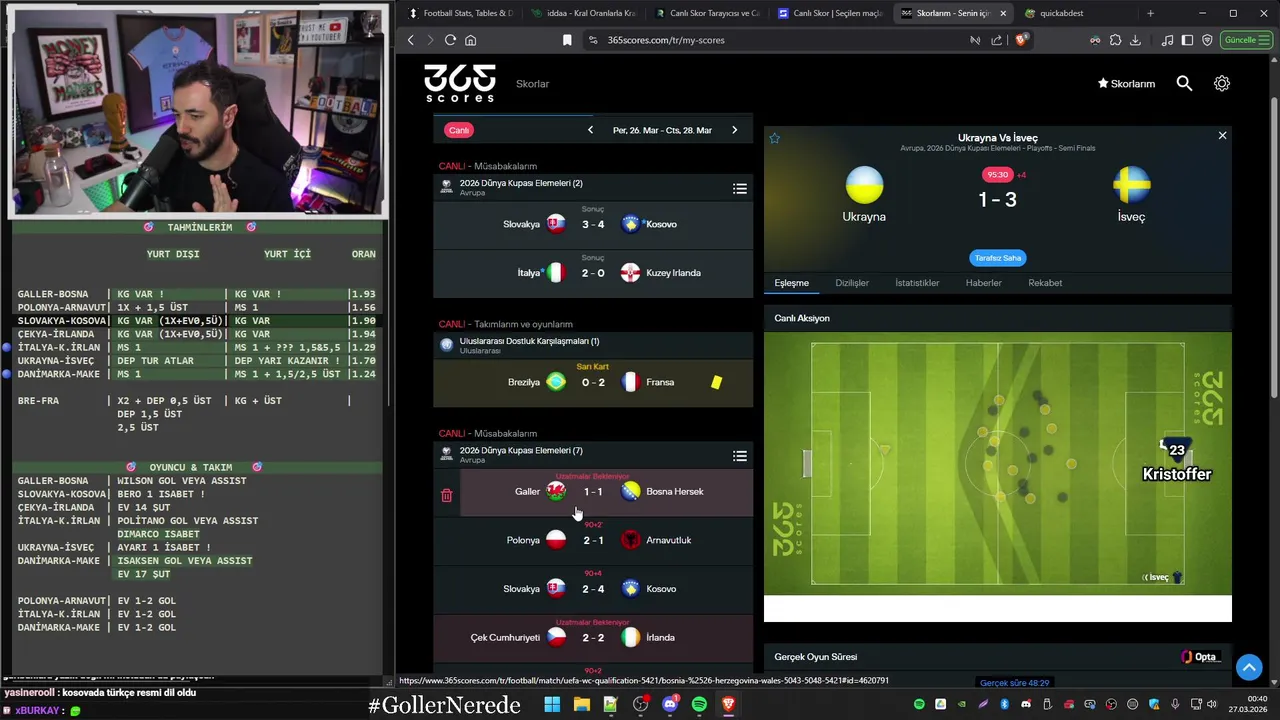Click the Güncelle update button
Screen dimensions: 1280x720
(x=1246, y=40)
